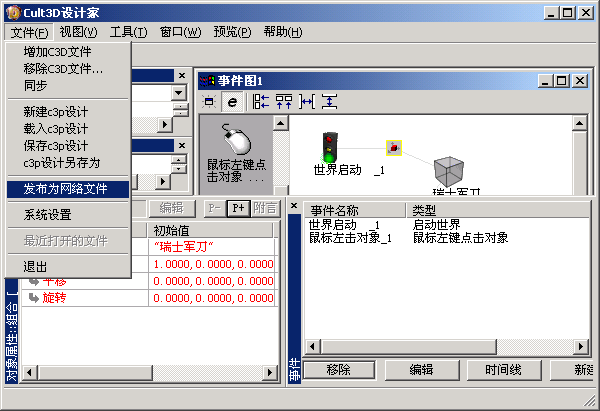Click the 旋转 property row label
This screenshot has height=411, width=600.
point(54,298)
